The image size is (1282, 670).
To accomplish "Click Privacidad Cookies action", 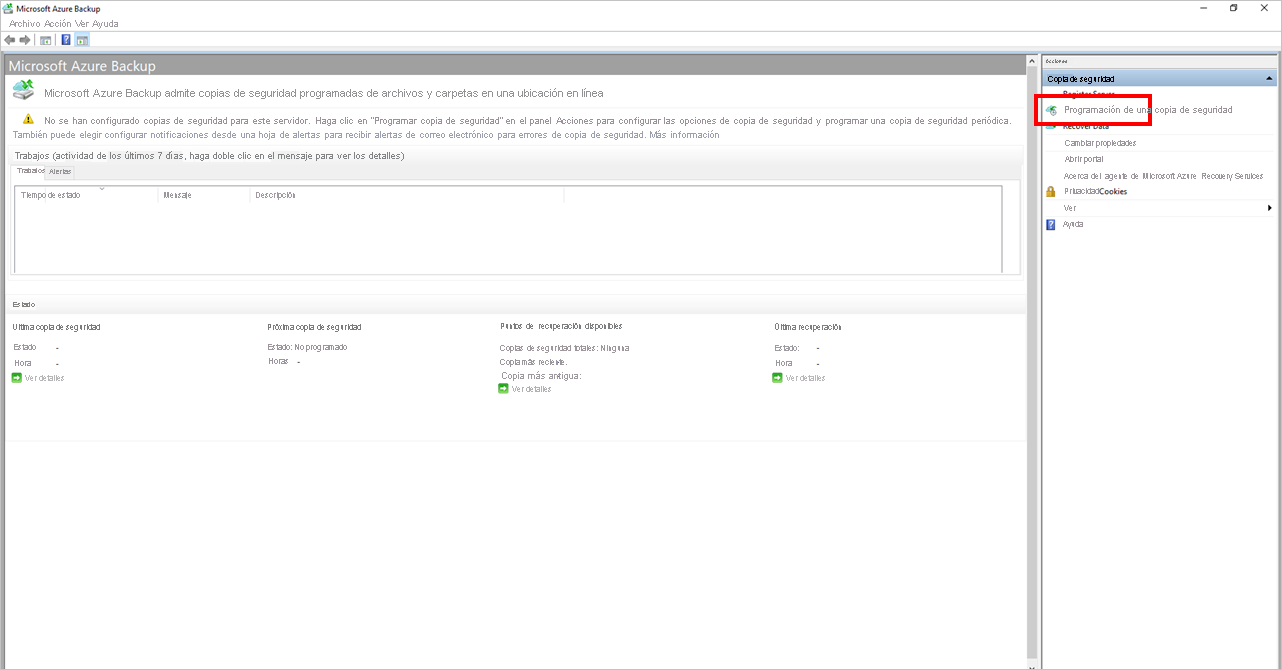I will click(1095, 191).
